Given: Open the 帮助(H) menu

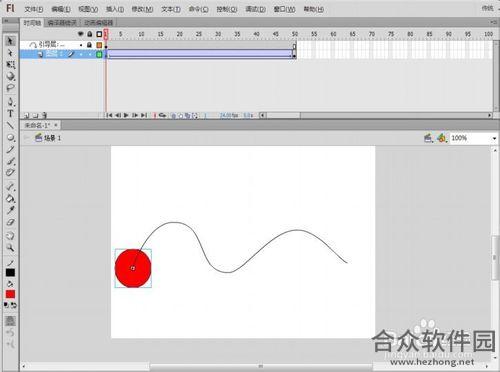Looking at the screenshot, I should tap(313, 9).
